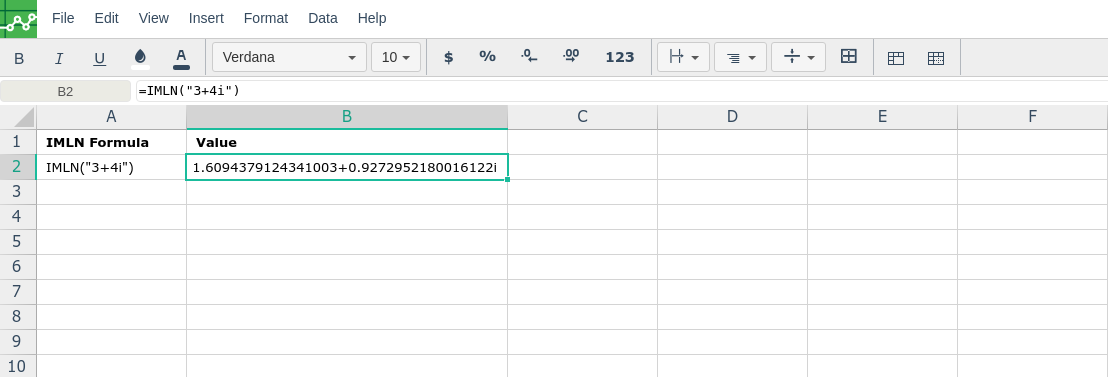Open the font size 10 dropdown
This screenshot has width=1108, height=377.
396,57
